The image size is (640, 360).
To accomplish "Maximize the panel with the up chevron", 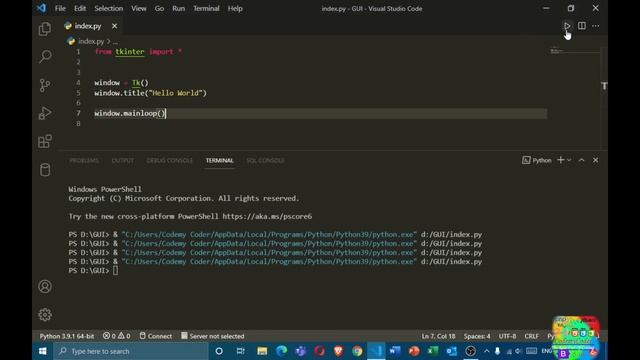I will coord(581,160).
